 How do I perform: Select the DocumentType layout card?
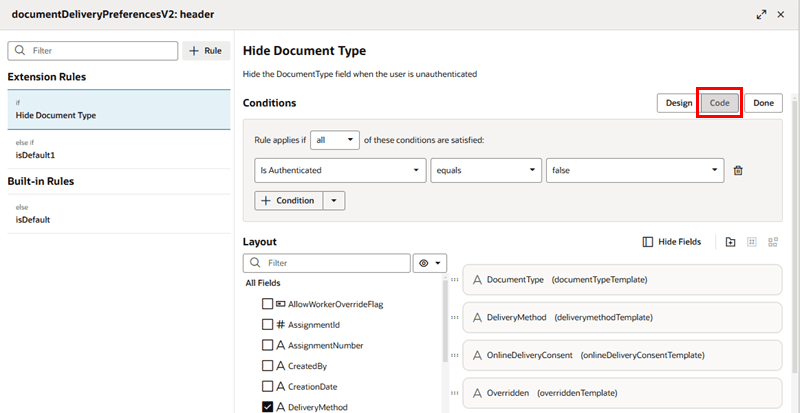(622, 280)
